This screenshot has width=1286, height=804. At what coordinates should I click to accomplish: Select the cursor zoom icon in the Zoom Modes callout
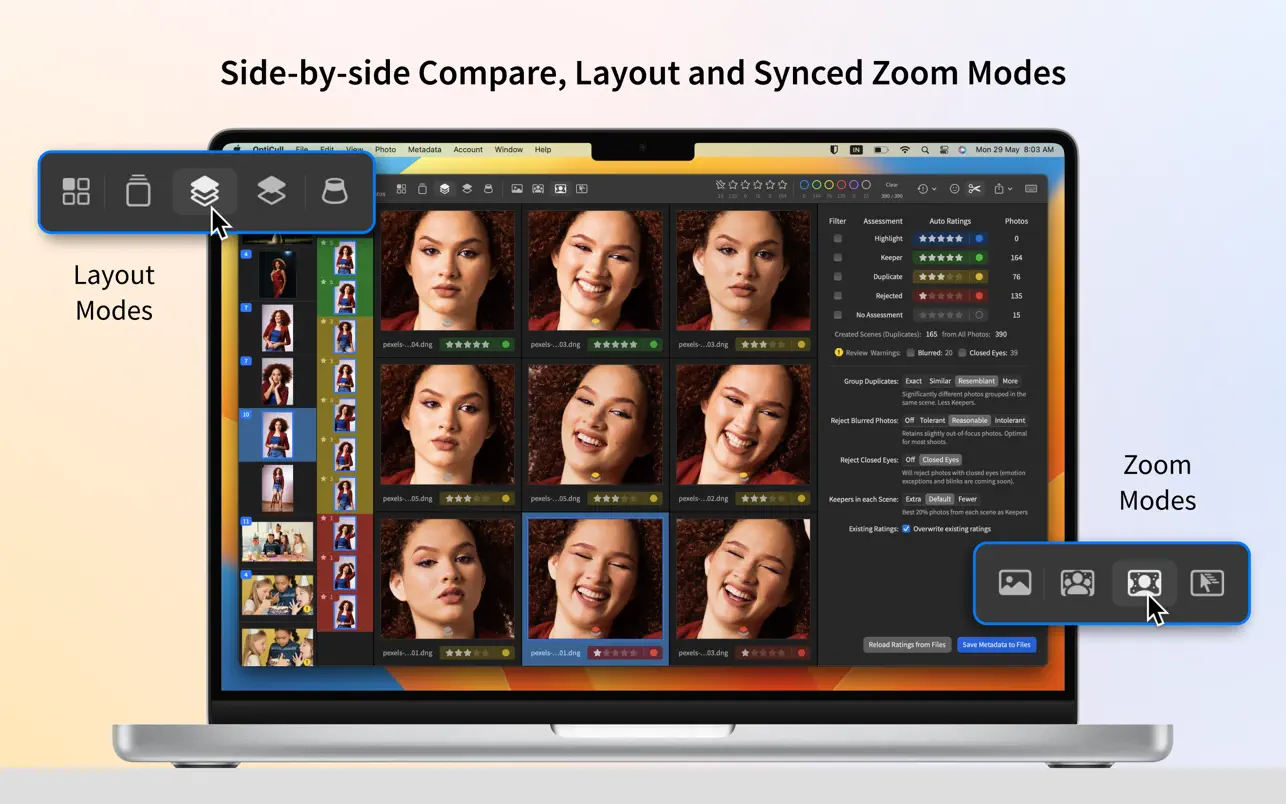coord(1206,583)
